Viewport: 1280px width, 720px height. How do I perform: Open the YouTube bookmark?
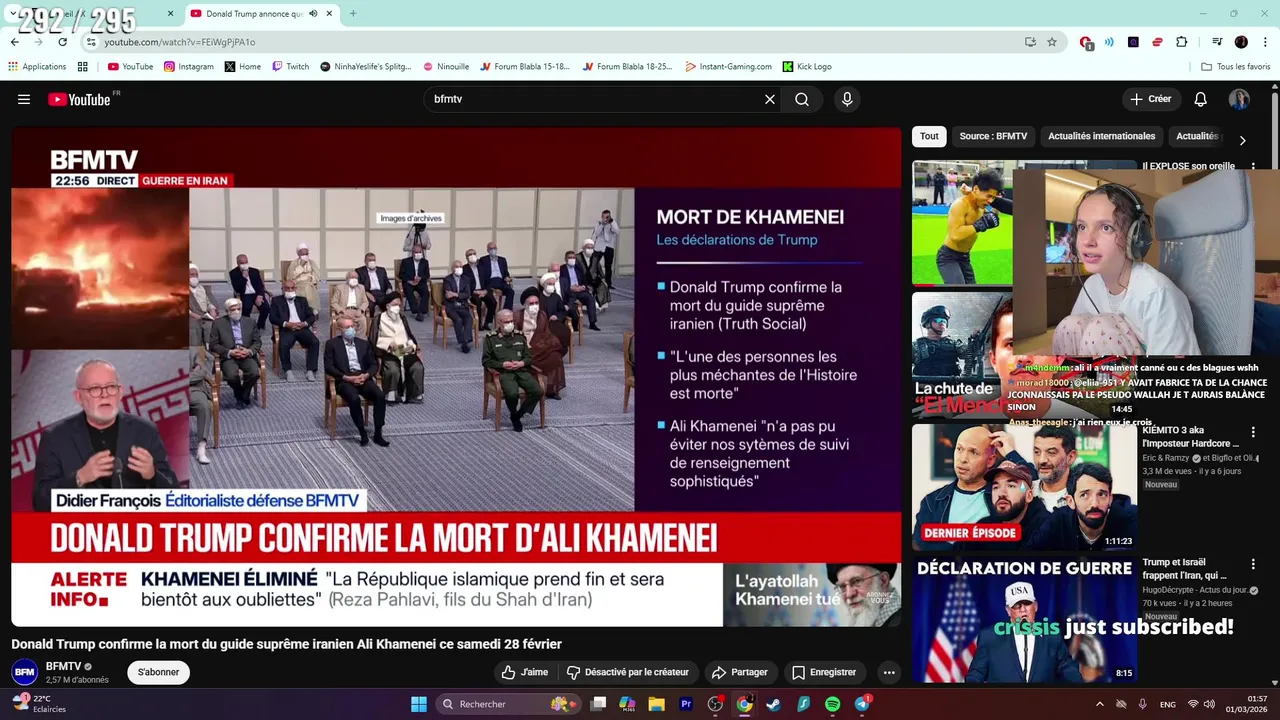[130, 67]
